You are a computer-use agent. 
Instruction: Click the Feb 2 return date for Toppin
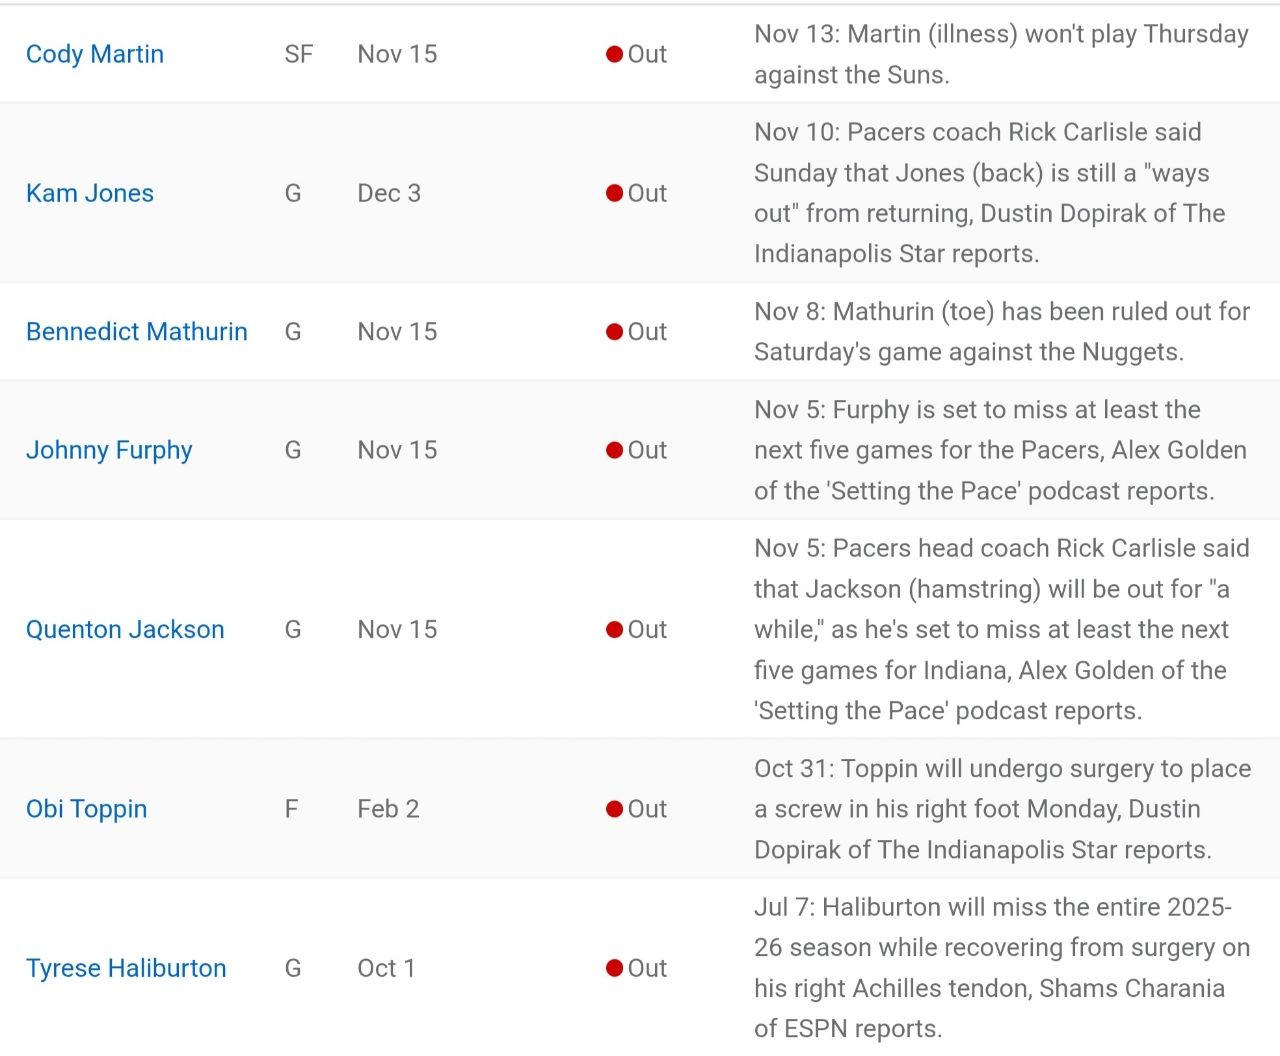(388, 809)
